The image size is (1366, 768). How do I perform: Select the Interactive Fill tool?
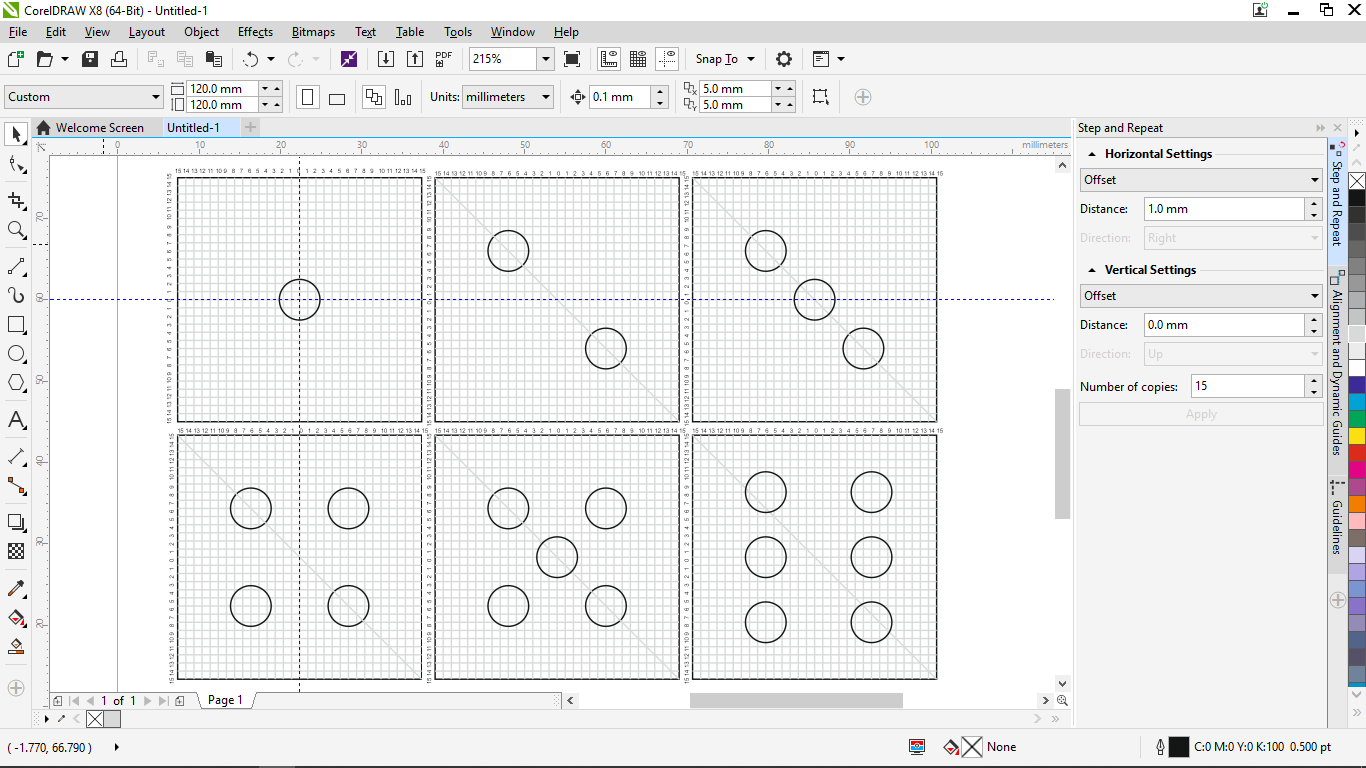coord(16,617)
